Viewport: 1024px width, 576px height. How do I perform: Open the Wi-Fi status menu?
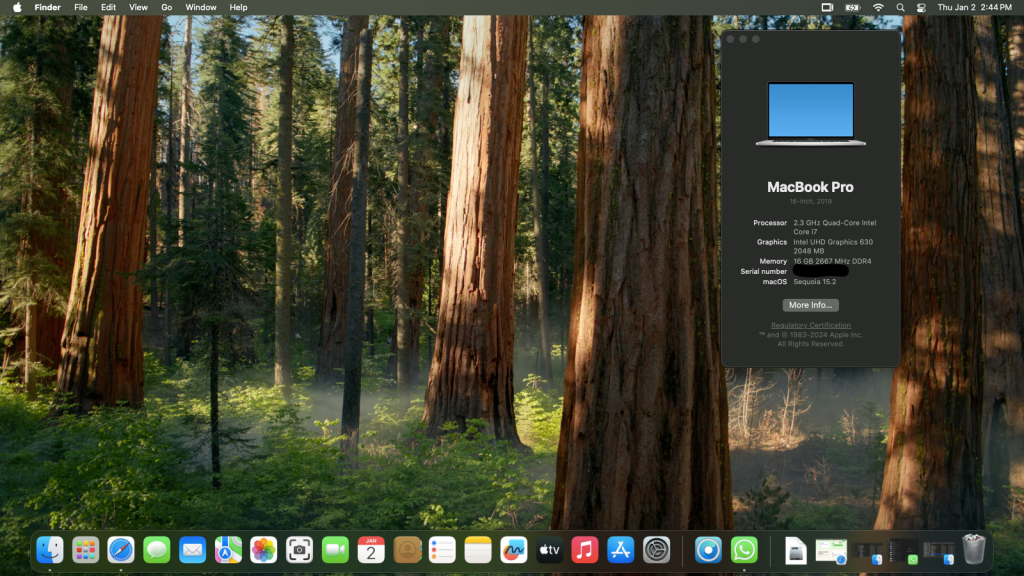coord(878,7)
